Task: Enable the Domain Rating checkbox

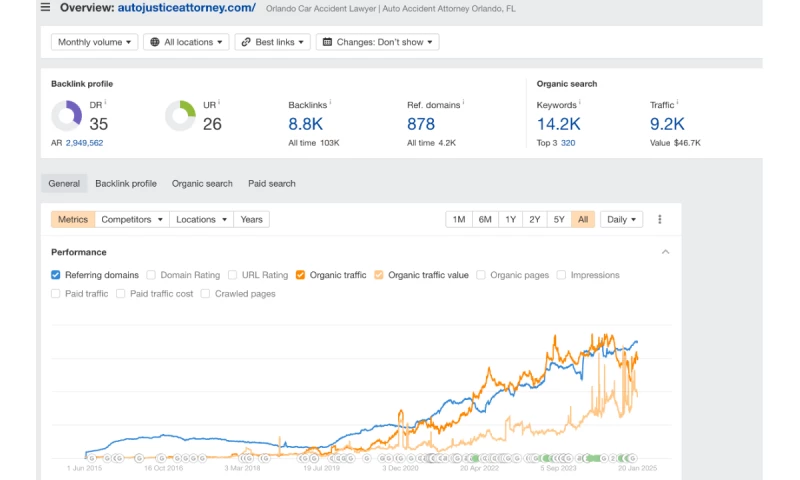Action: [x=151, y=275]
